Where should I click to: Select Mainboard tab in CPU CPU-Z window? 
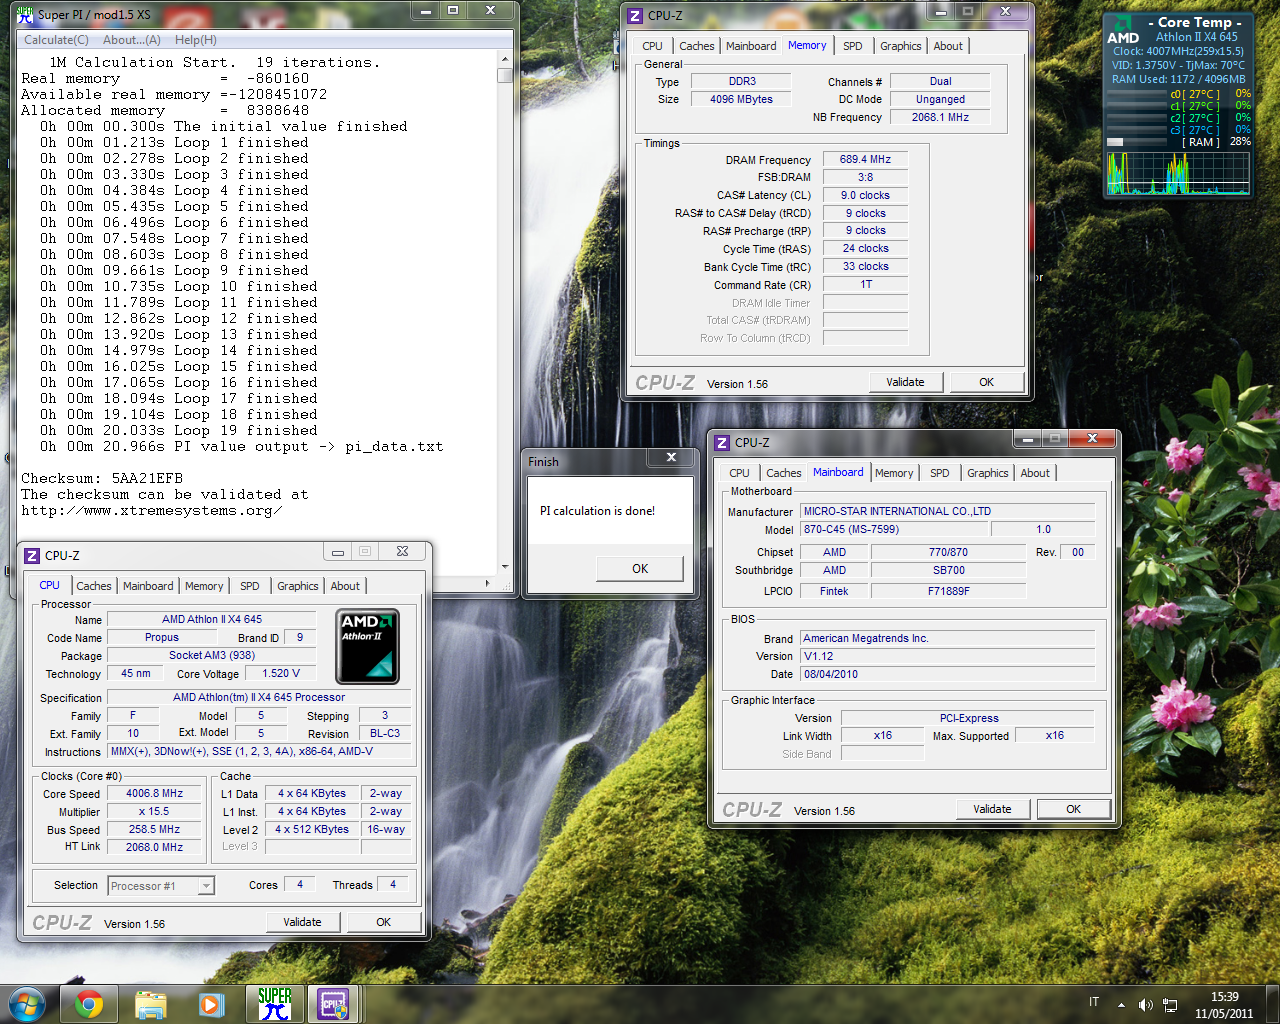[148, 586]
